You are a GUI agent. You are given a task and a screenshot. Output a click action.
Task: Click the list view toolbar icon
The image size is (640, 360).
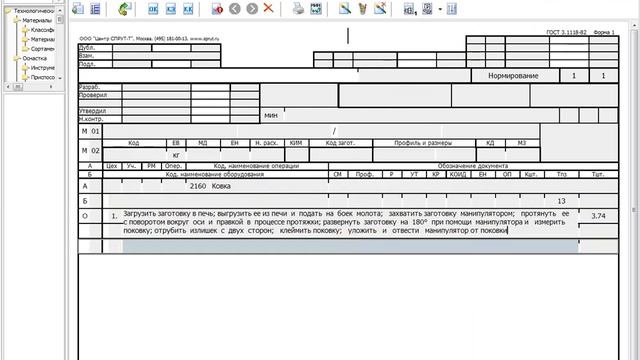[x=95, y=9]
